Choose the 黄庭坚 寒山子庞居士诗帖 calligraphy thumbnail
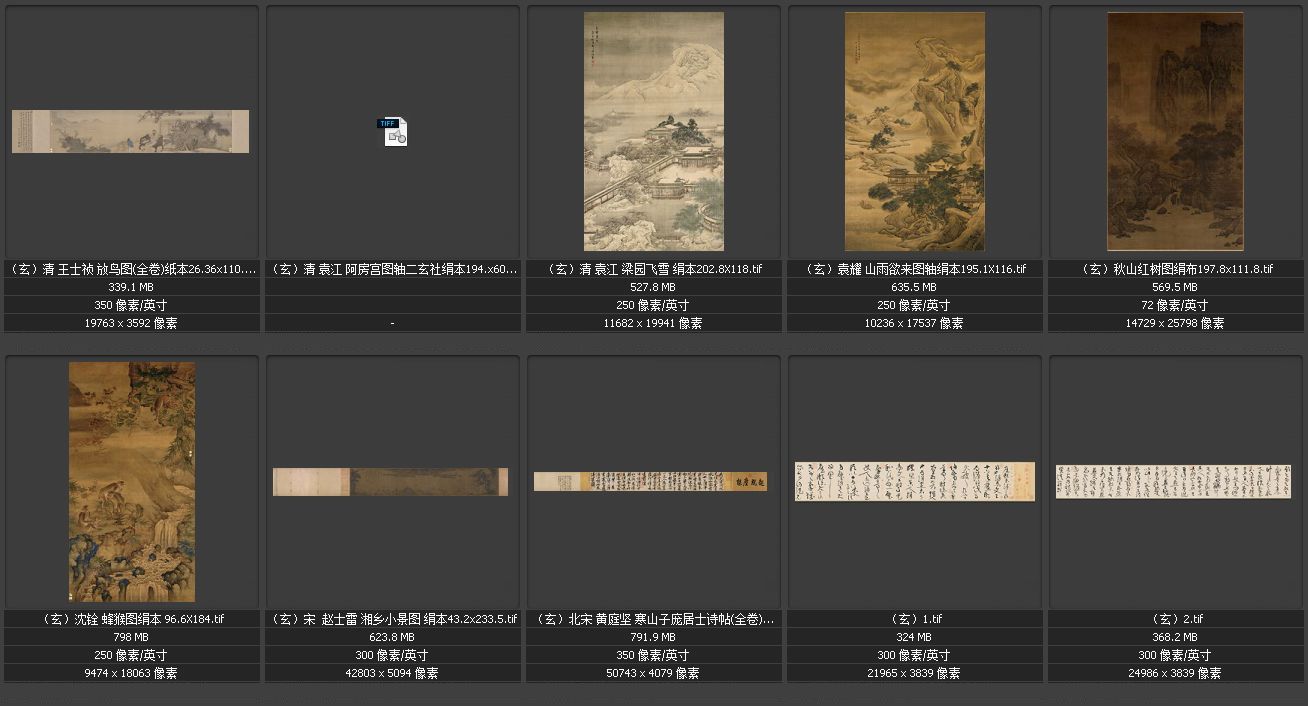 (x=650, y=481)
